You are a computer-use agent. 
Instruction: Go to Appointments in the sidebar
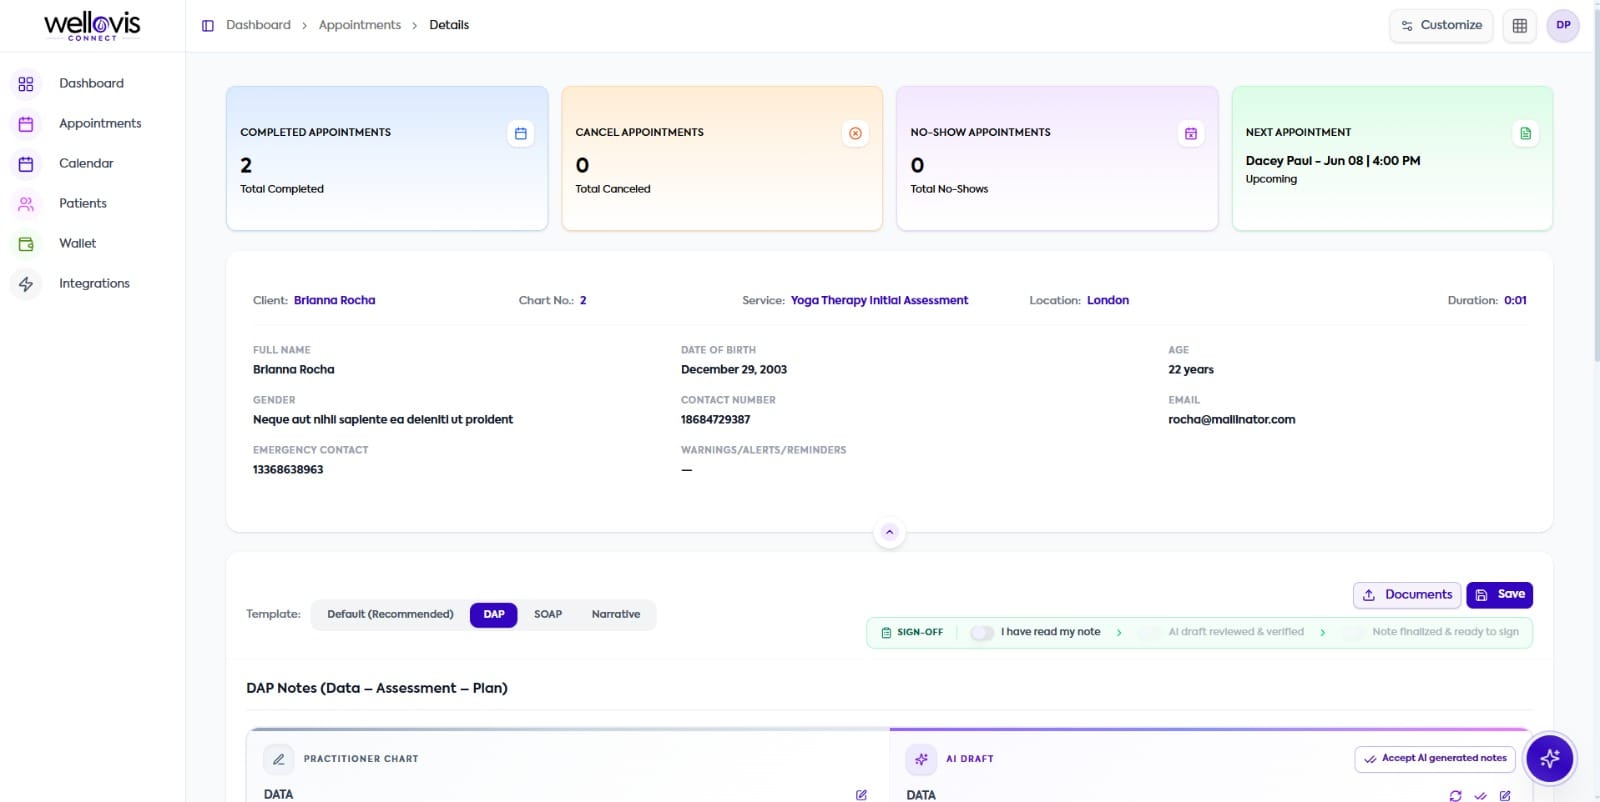[x=100, y=124]
